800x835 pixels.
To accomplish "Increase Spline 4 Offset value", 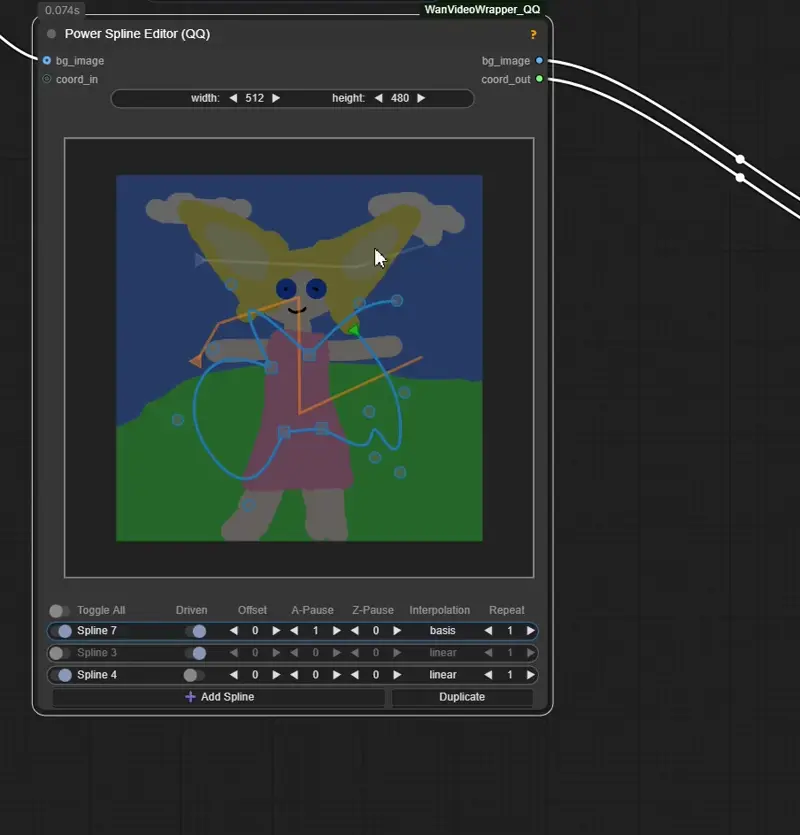I will [x=276, y=675].
